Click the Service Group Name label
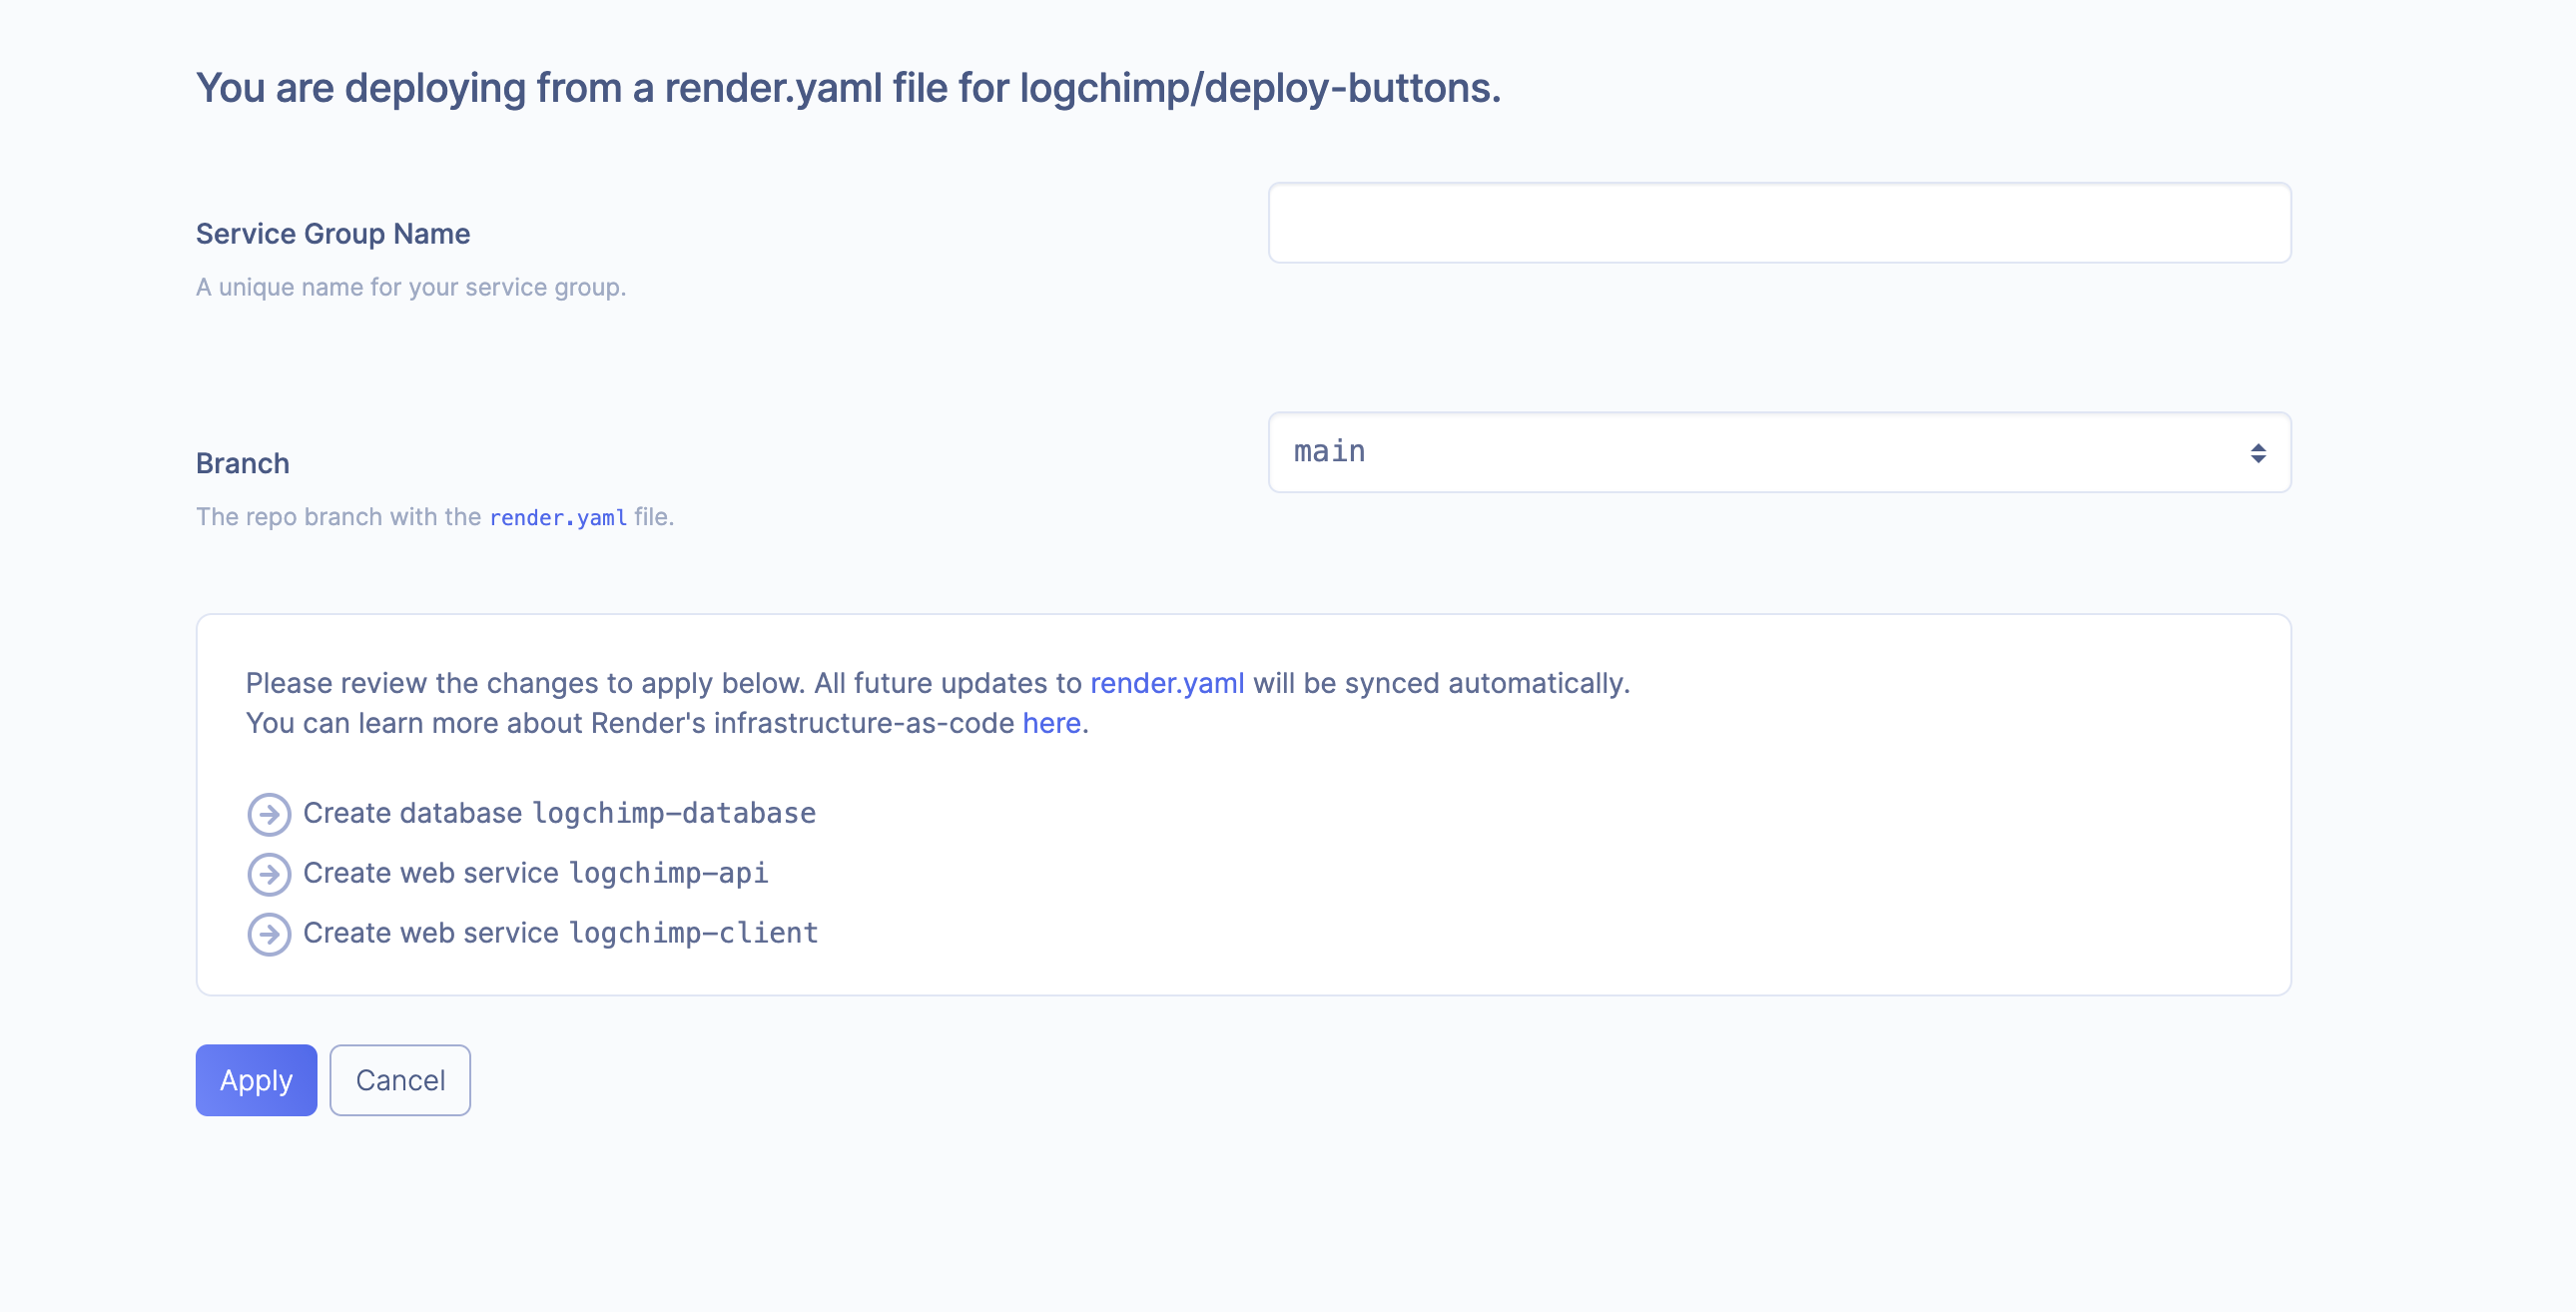 point(332,233)
